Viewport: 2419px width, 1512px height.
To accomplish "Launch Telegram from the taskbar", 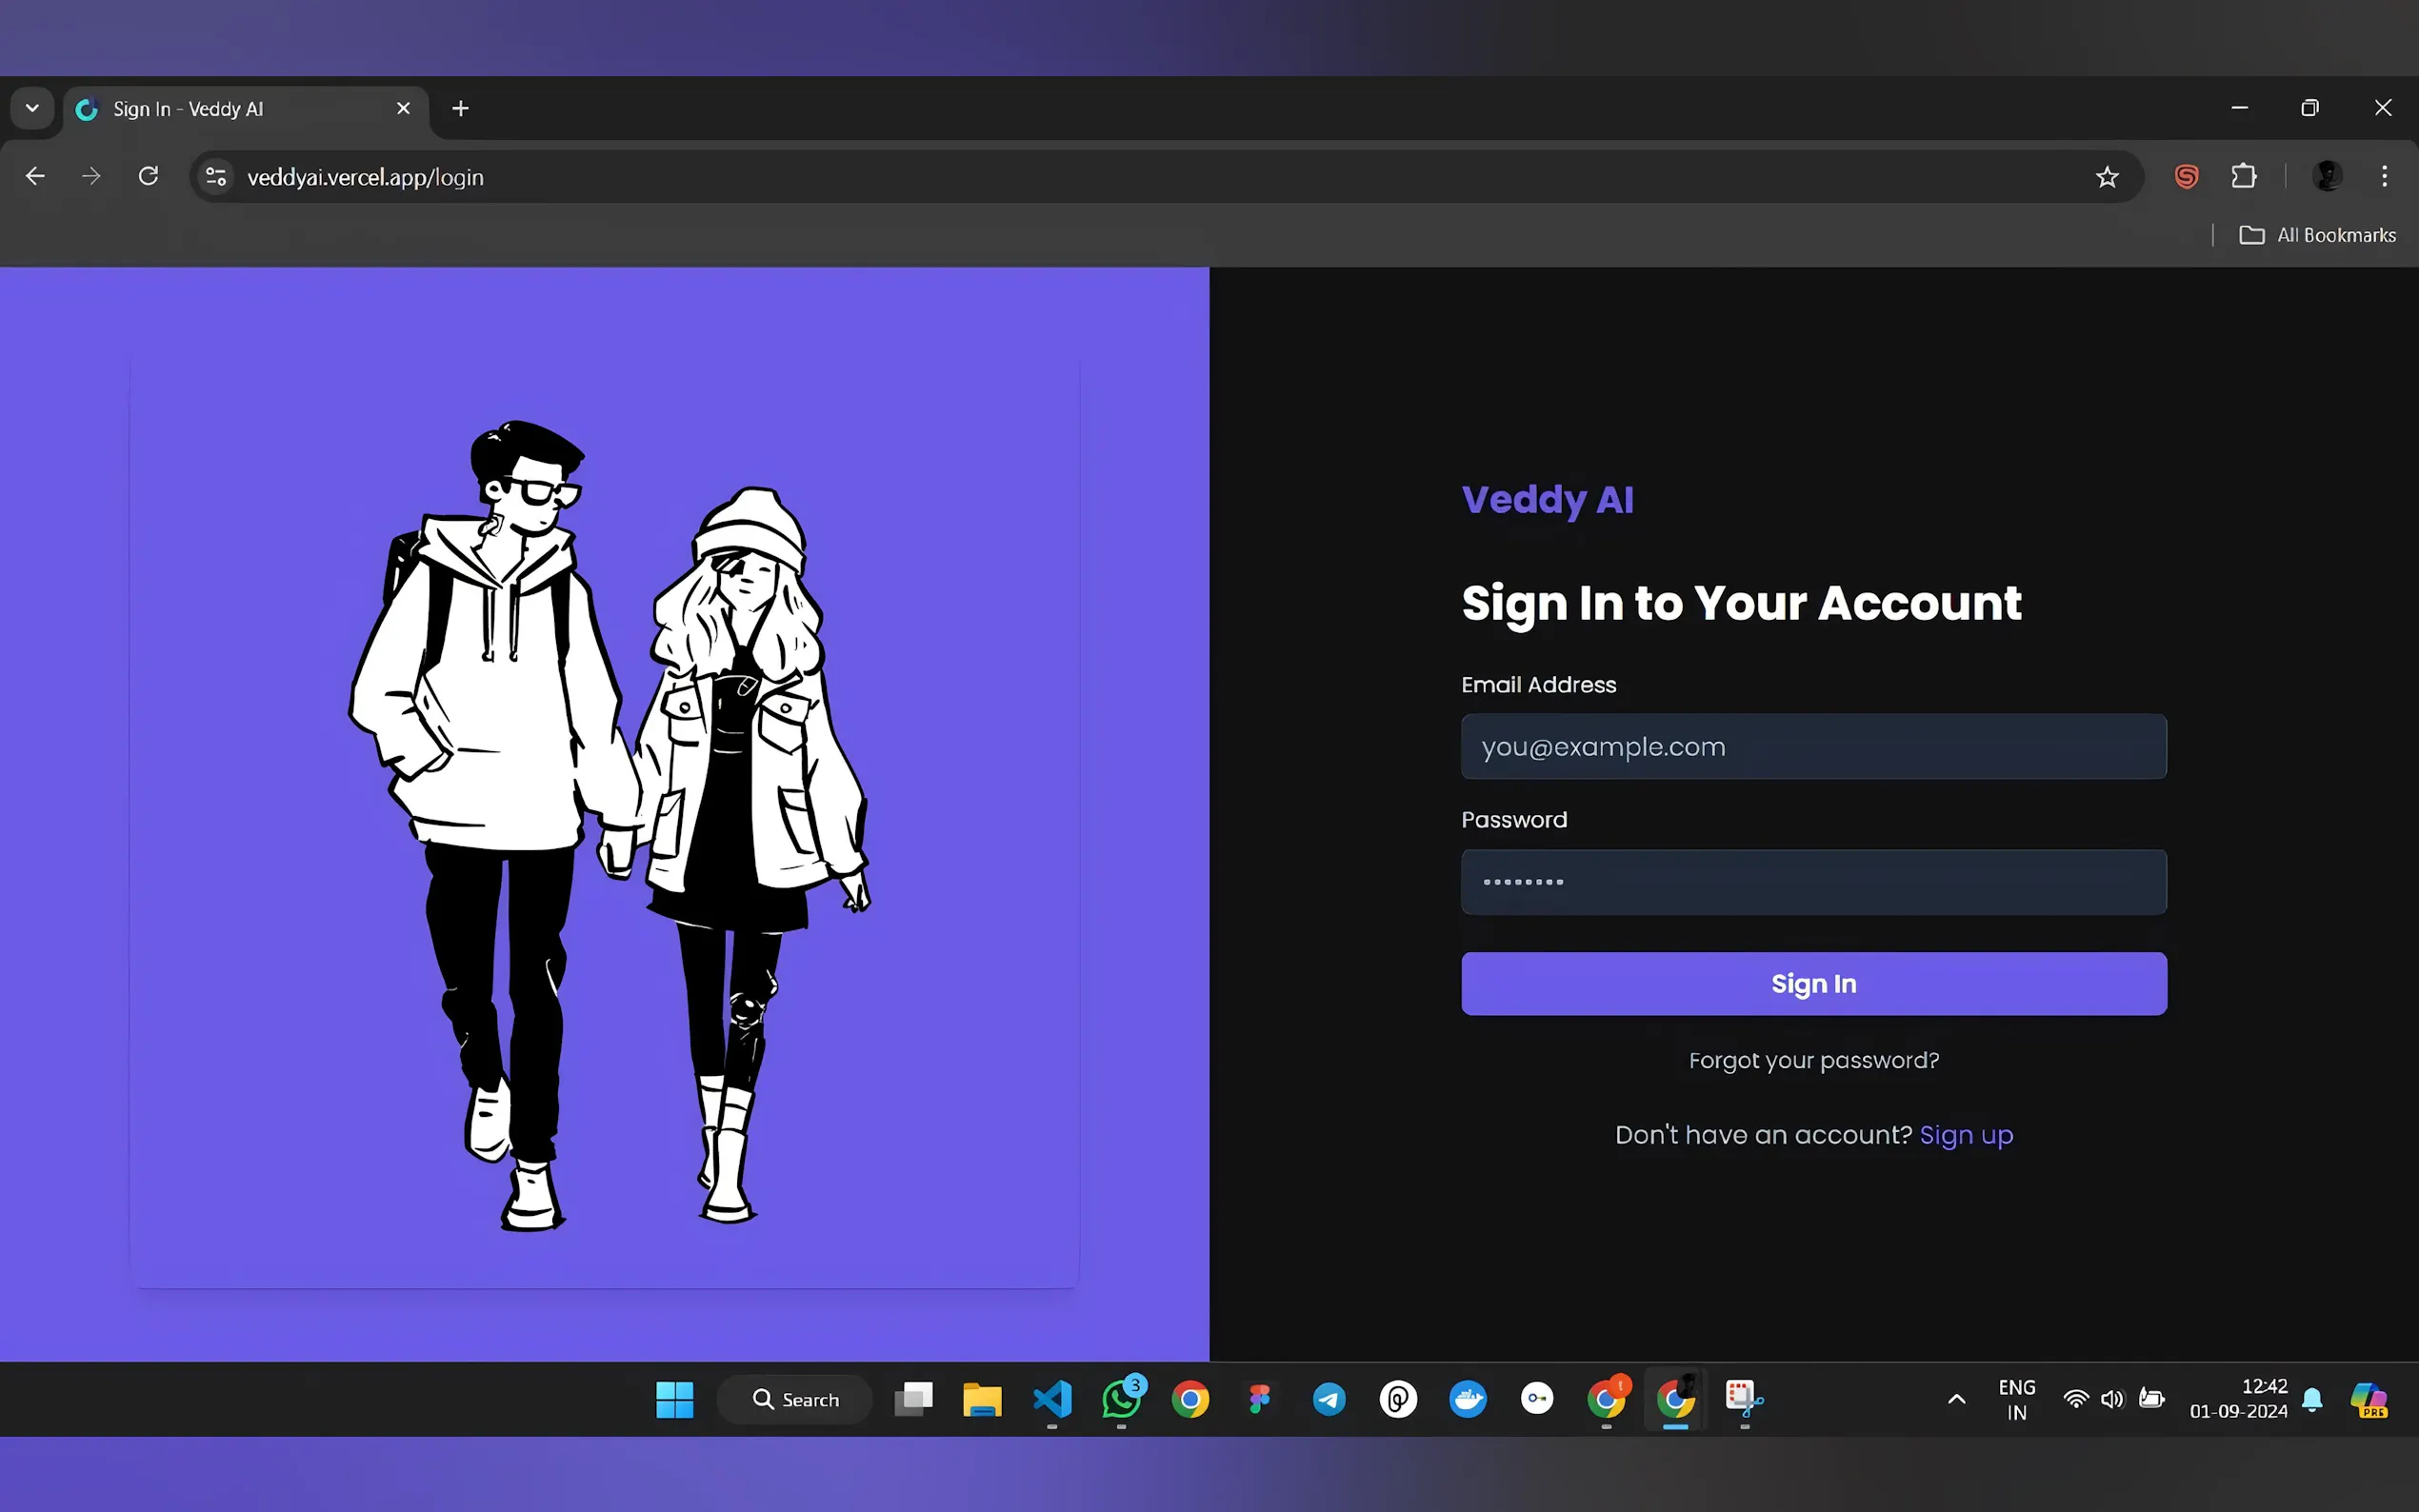I will click(x=1329, y=1398).
